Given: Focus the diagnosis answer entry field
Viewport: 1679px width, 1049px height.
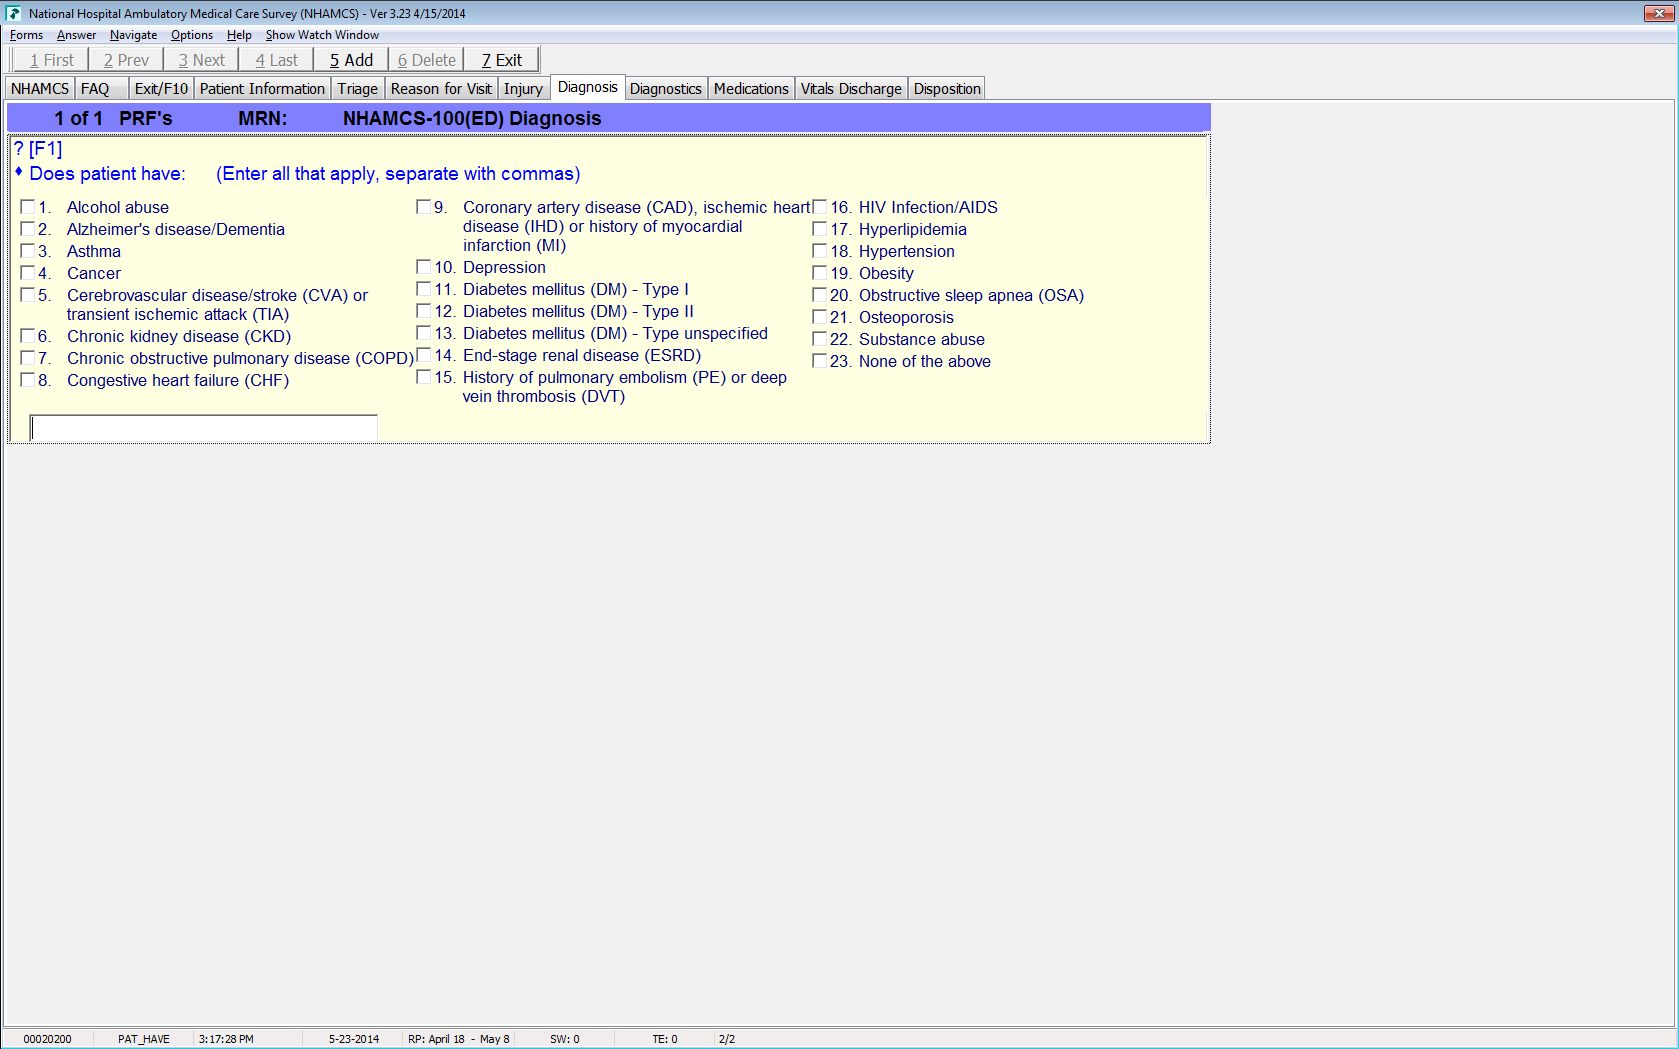Looking at the screenshot, I should (x=204, y=428).
